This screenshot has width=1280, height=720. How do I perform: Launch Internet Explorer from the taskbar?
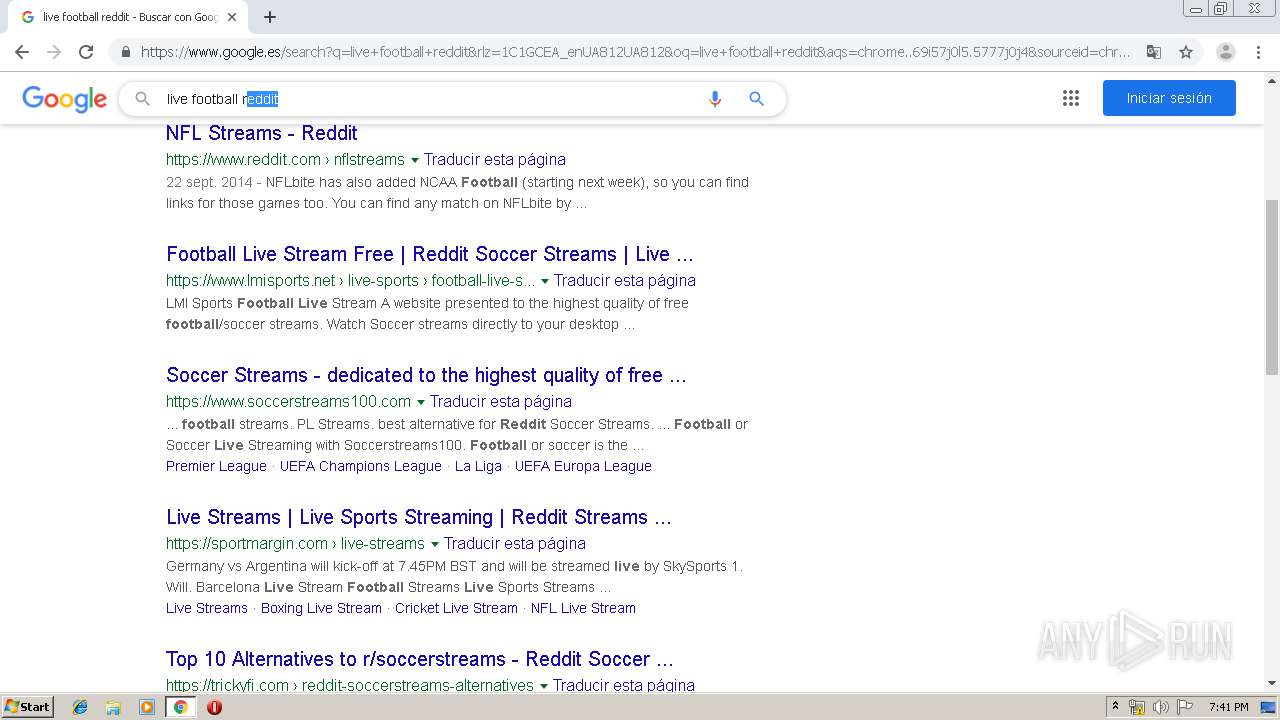[x=80, y=707]
